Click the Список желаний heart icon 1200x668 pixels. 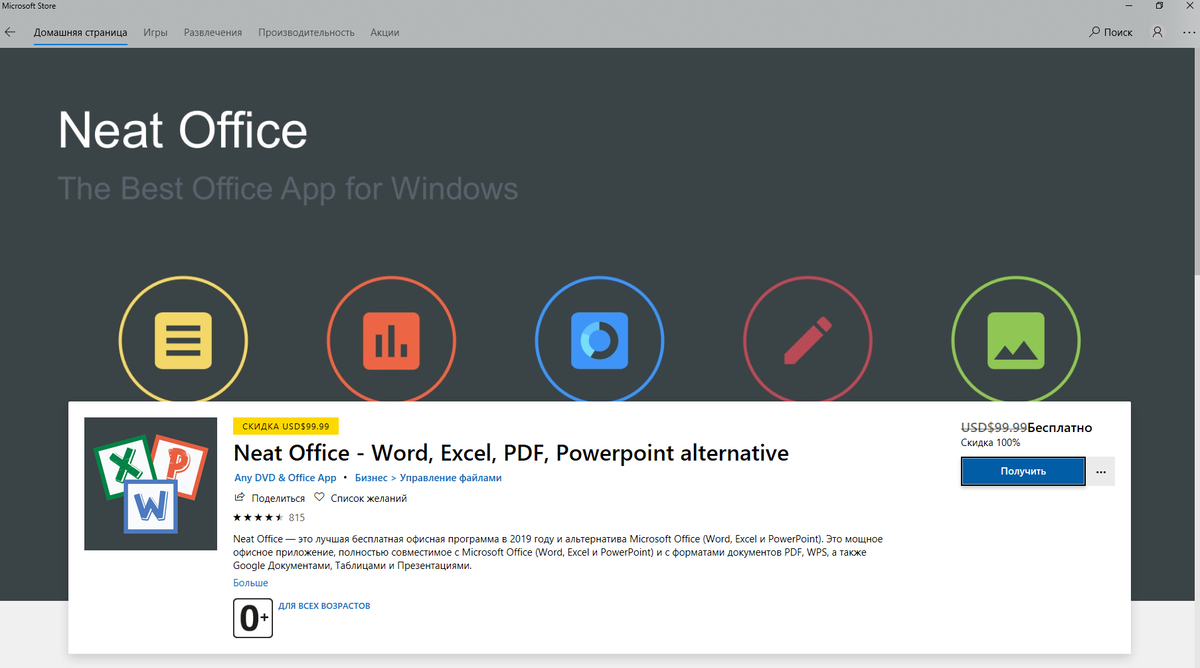(x=319, y=497)
